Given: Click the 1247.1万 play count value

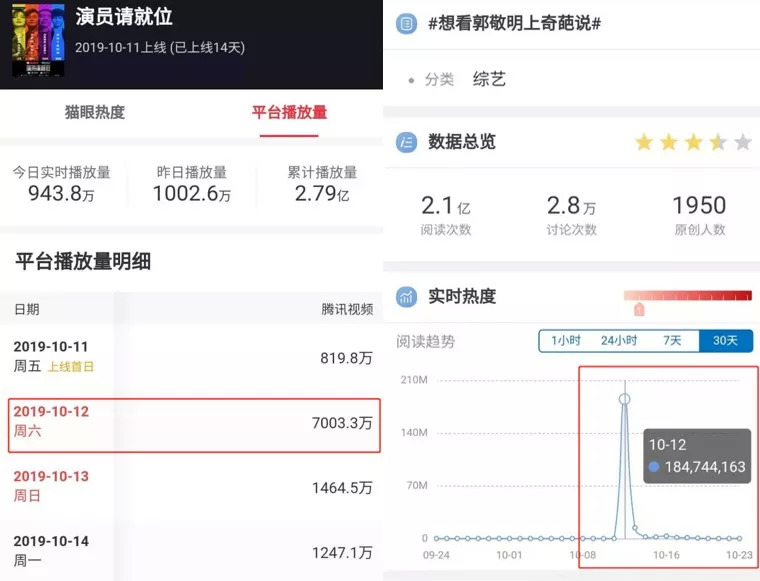Looking at the screenshot, I should [342, 553].
